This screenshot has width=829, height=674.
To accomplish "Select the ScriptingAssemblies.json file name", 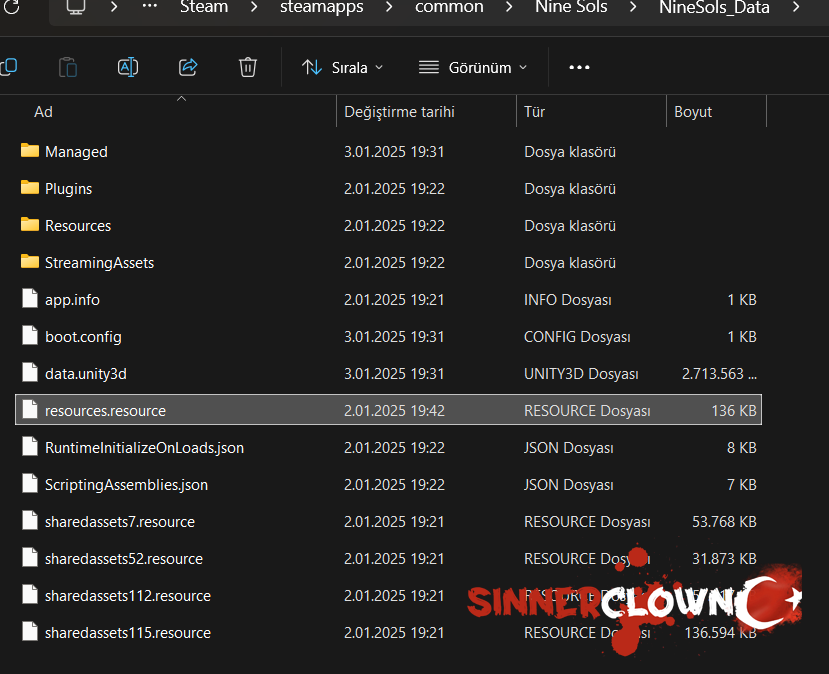I will [x=126, y=485].
